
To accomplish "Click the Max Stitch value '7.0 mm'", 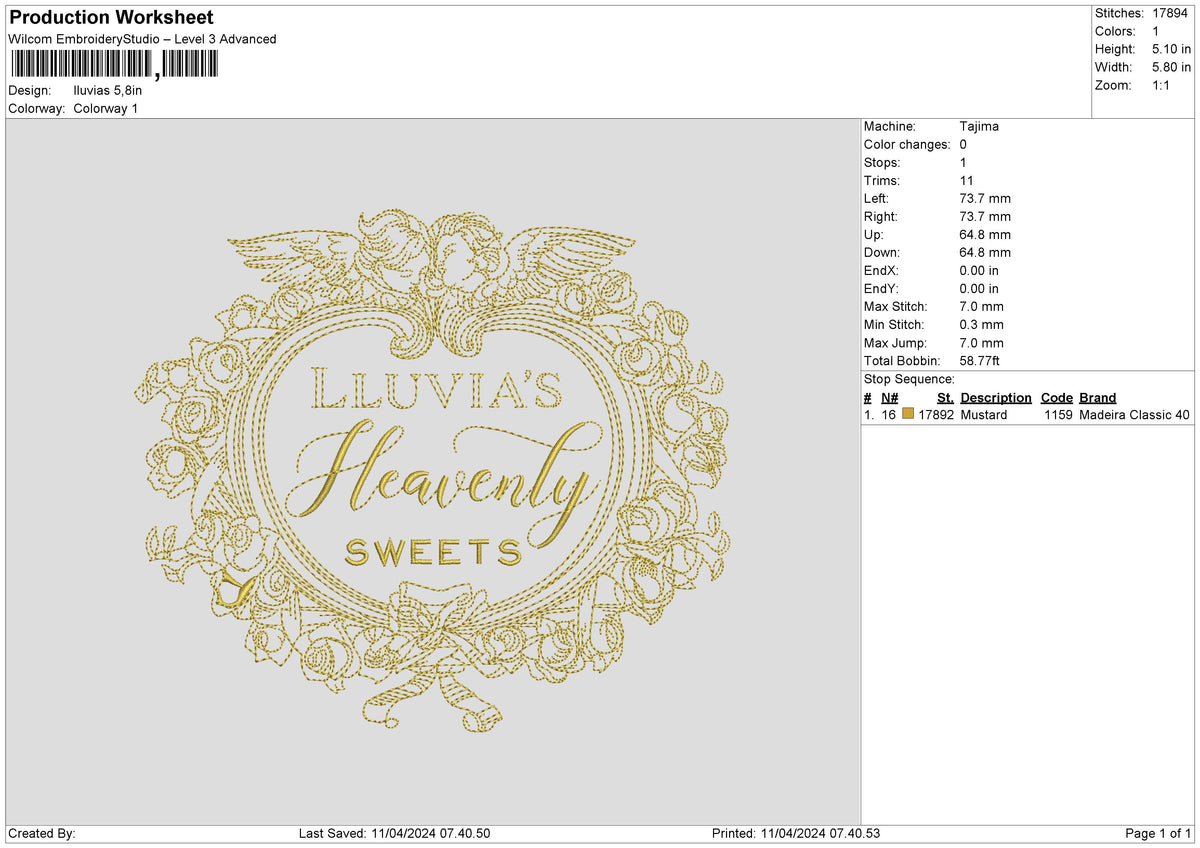I will [981, 306].
